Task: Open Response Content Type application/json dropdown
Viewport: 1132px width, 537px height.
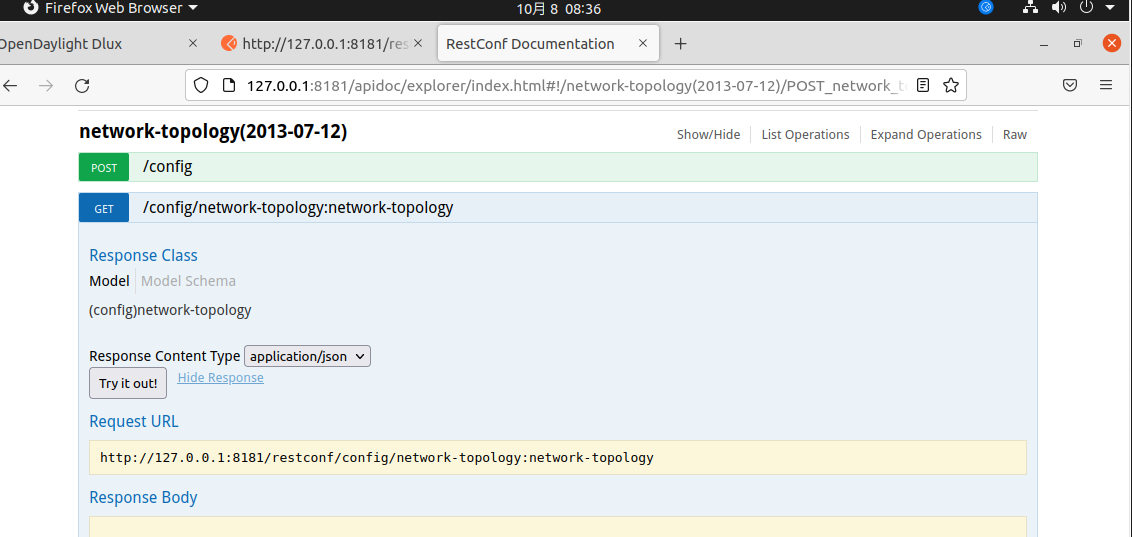Action: (x=308, y=357)
